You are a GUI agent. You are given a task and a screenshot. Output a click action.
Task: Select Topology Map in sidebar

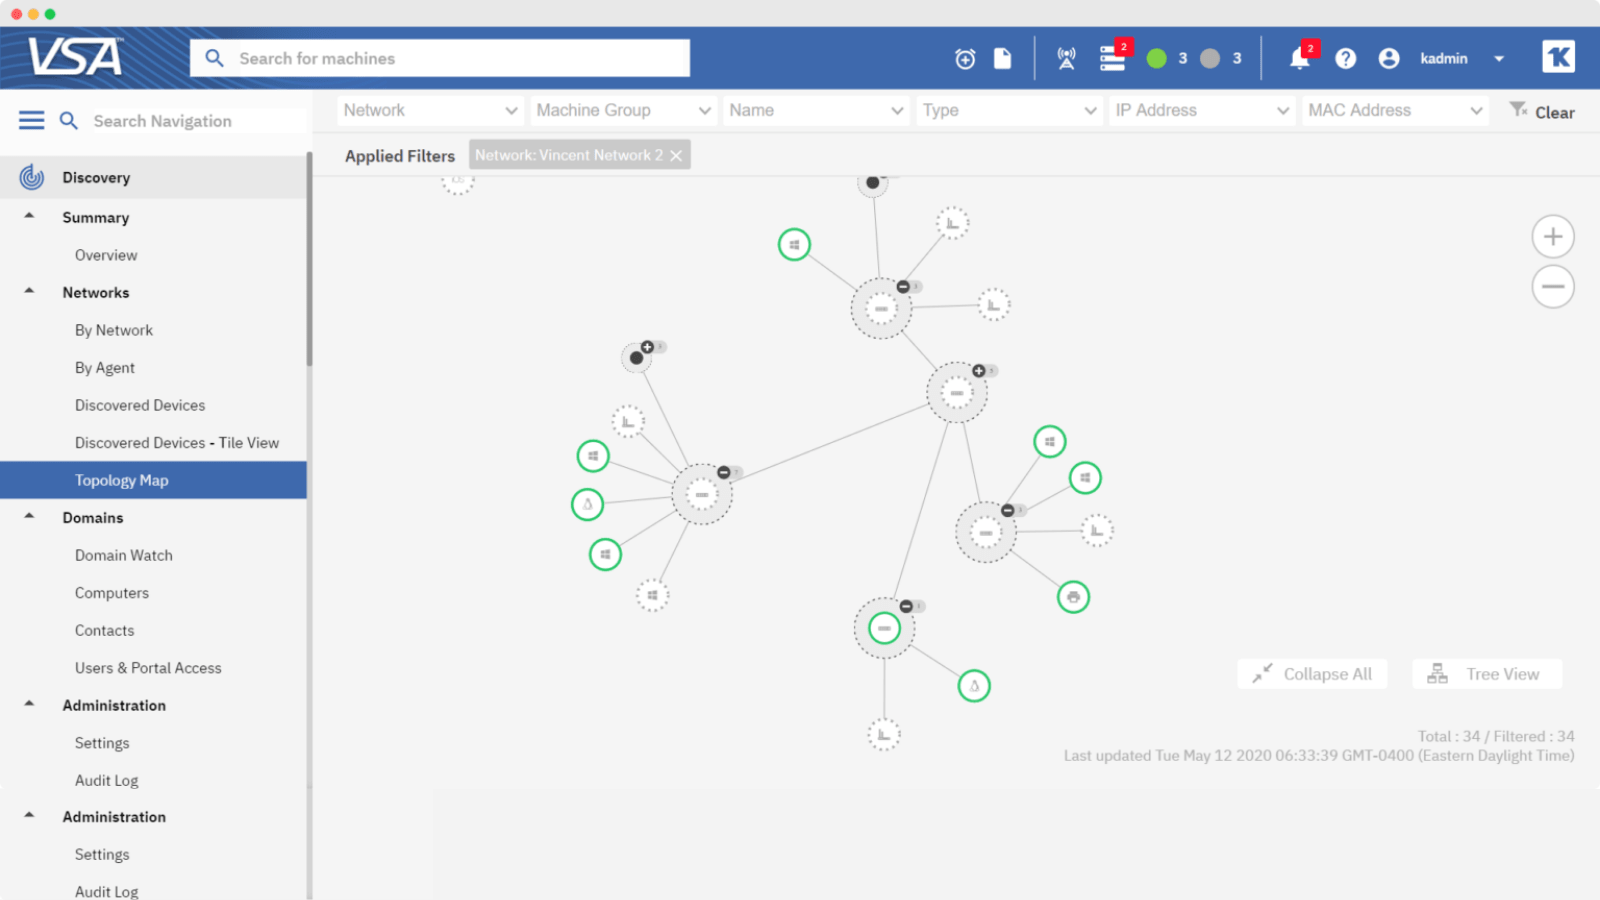click(x=153, y=480)
